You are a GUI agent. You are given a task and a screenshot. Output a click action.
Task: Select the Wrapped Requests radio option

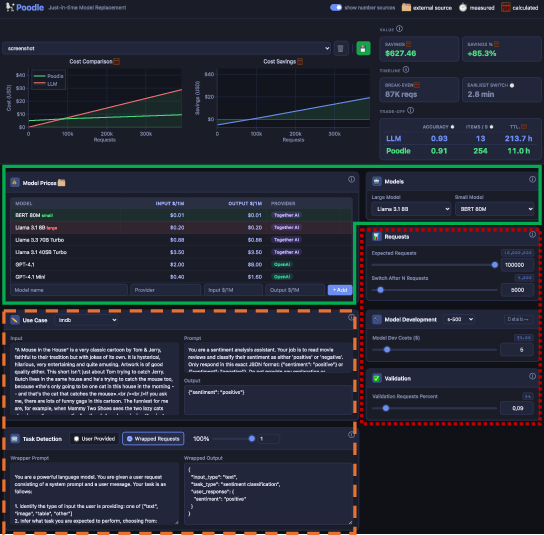(153, 439)
